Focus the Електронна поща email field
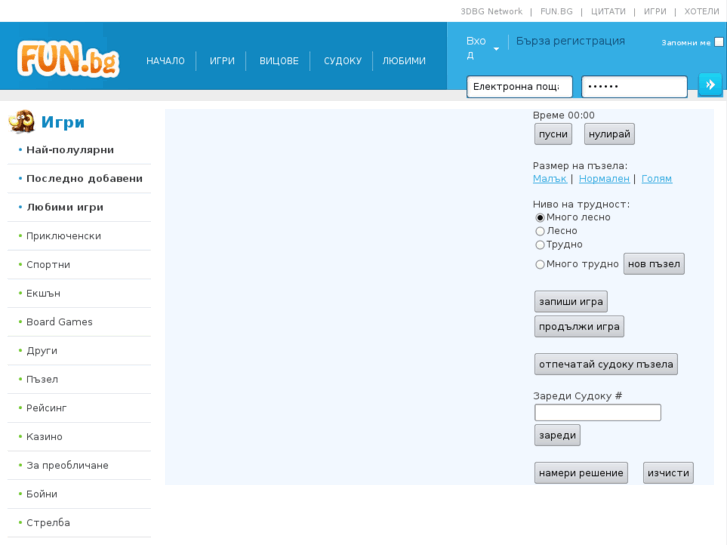 (519, 87)
